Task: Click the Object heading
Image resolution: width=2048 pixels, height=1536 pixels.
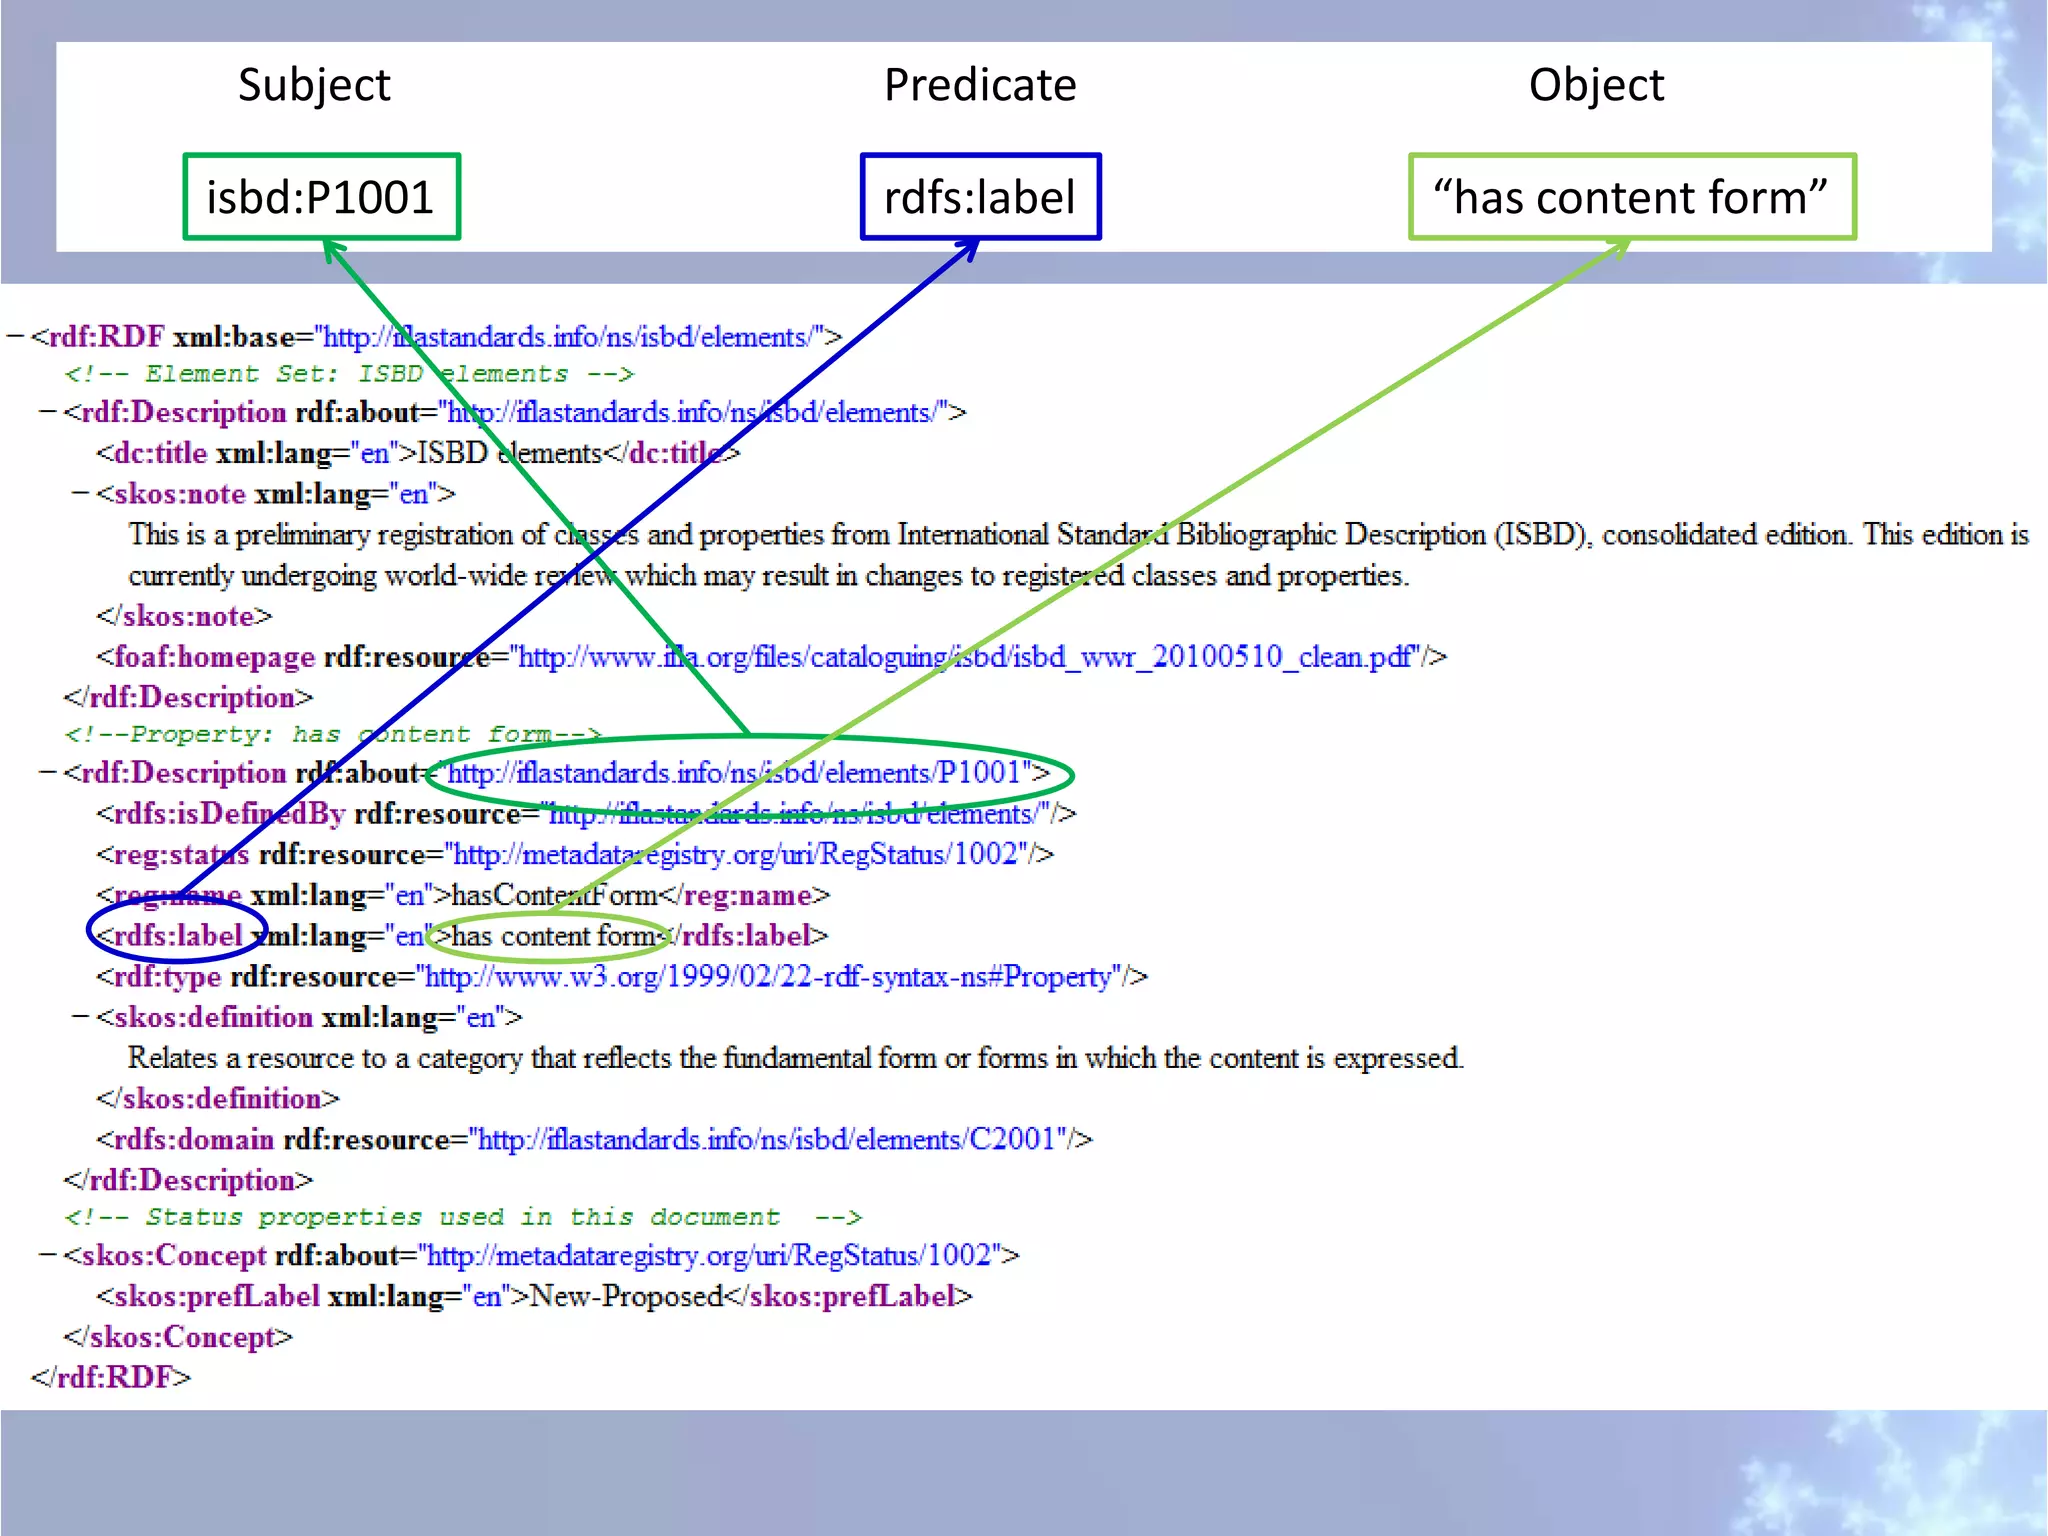Action: coord(1597,85)
